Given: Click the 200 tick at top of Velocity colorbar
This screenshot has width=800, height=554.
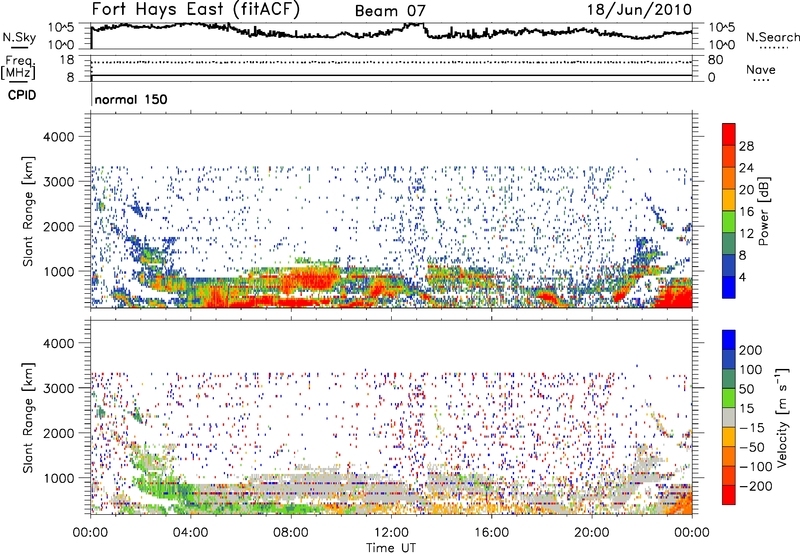Looking at the screenshot, I should [x=751, y=350].
